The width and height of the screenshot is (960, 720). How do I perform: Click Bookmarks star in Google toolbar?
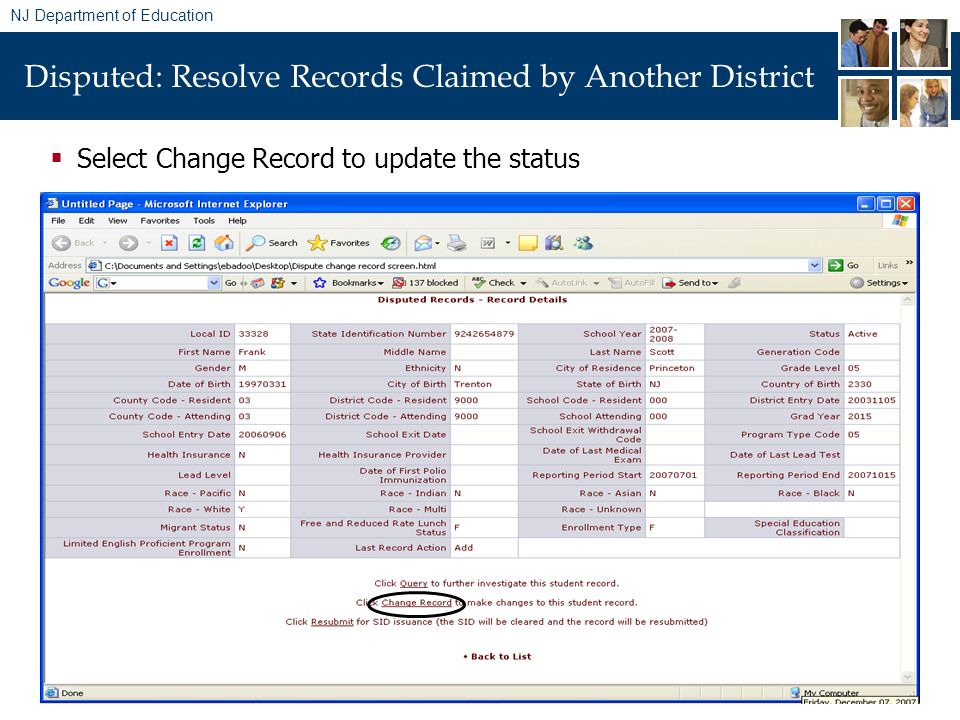pyautogui.click(x=319, y=283)
